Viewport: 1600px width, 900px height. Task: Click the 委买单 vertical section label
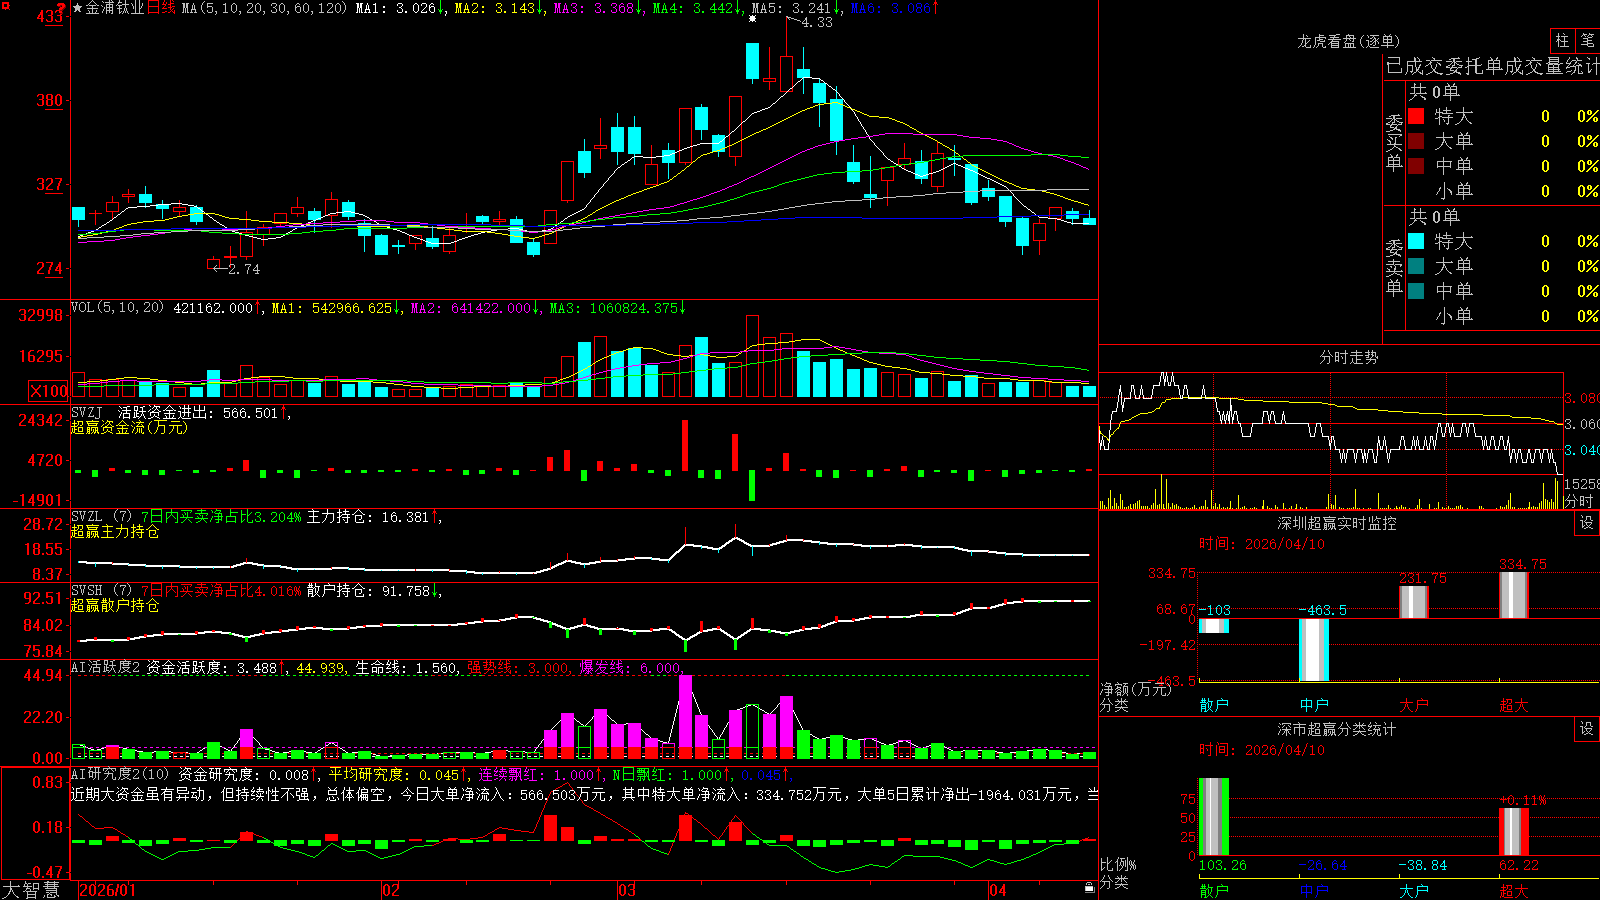(1394, 141)
